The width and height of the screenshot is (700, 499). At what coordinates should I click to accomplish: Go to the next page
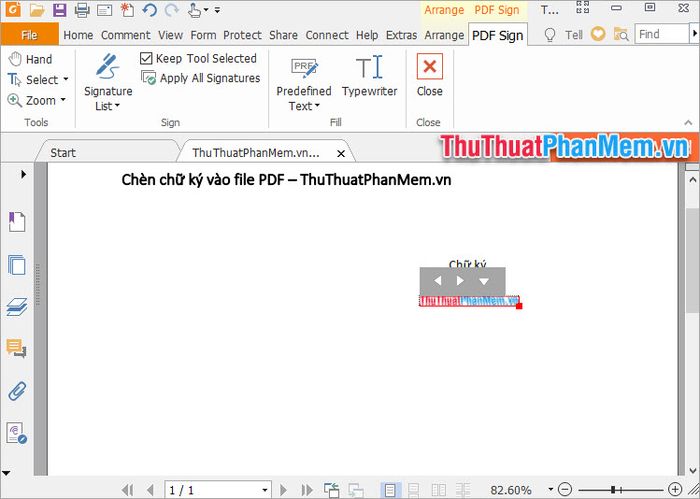pyautogui.click(x=283, y=490)
